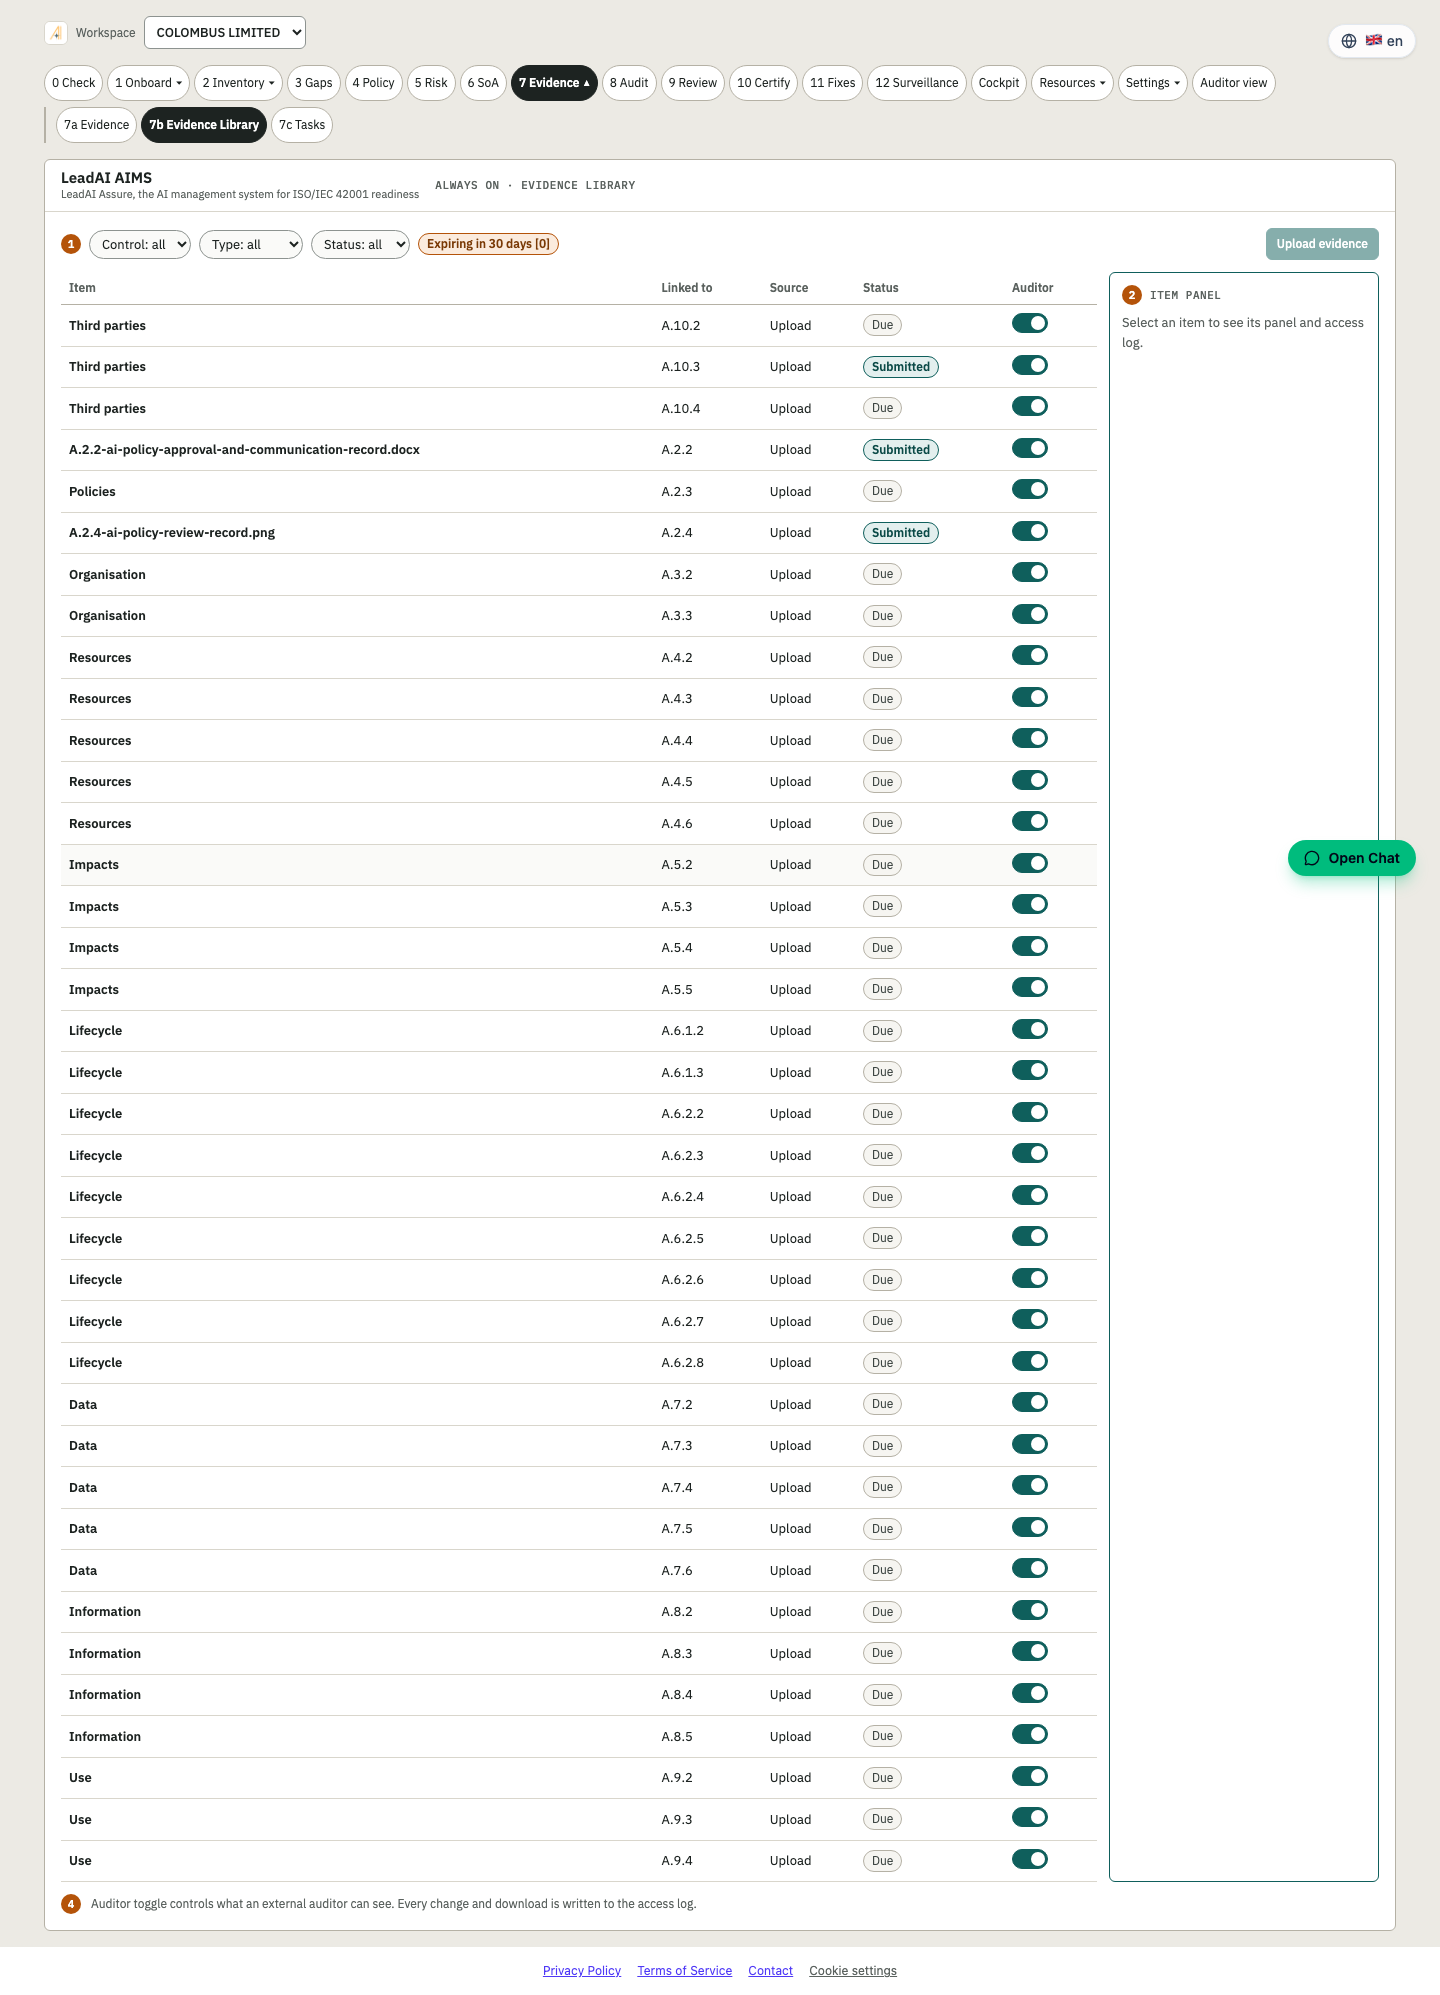Open the Open Chat widget
1440x1995 pixels.
coord(1352,858)
